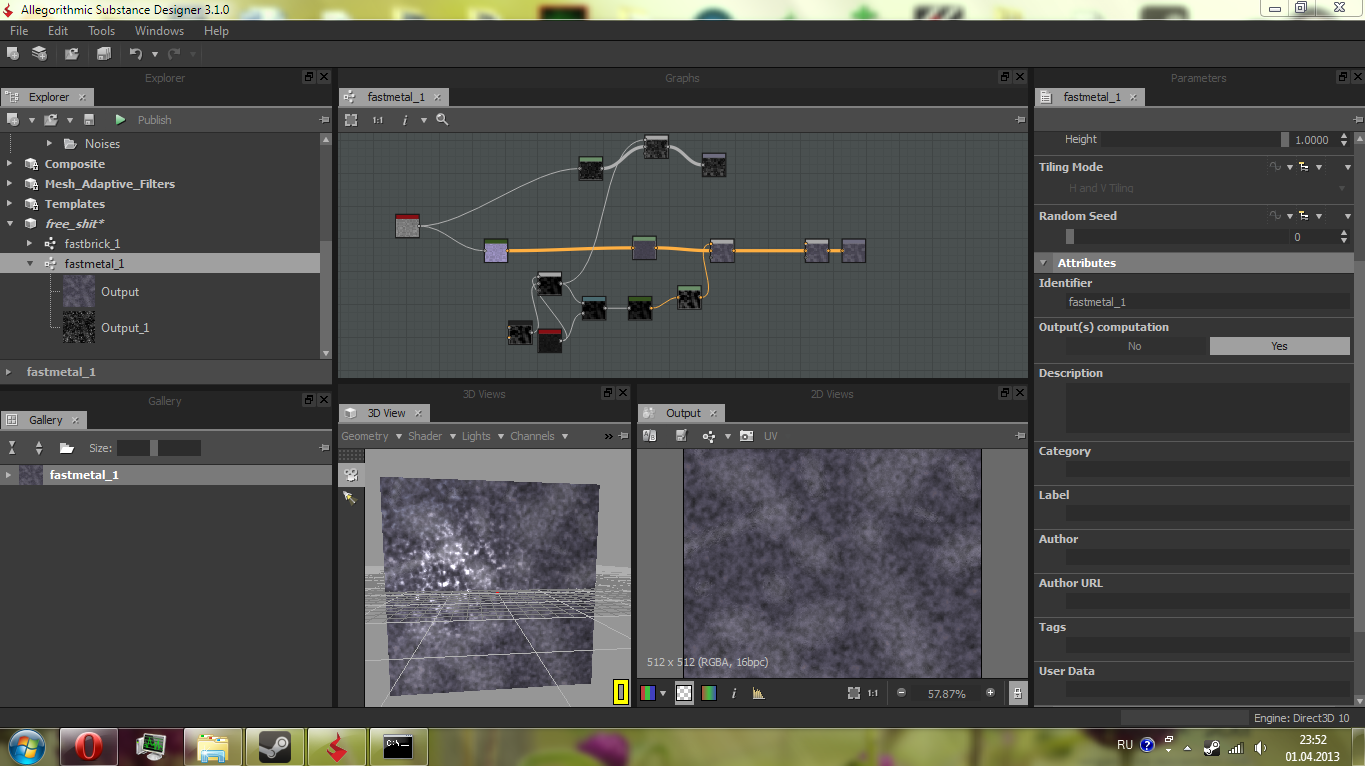Undo the last action
Viewport: 1365px width, 766px height.
[x=136, y=53]
